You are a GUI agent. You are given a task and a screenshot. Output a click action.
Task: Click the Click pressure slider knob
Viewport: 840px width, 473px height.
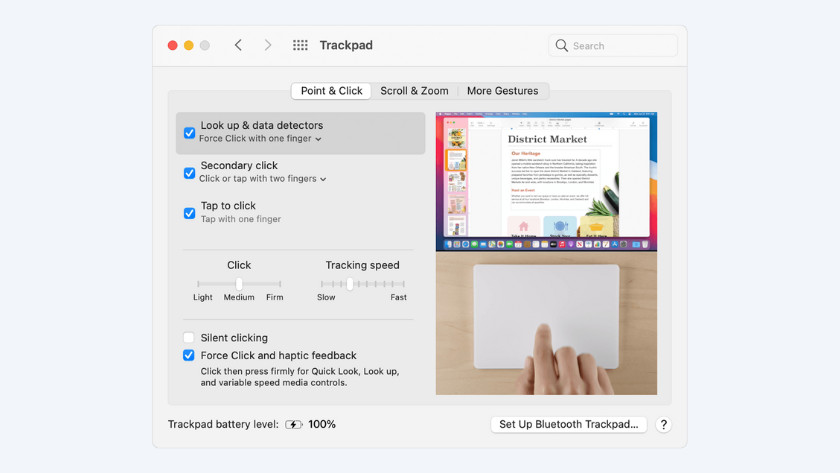[239, 284]
